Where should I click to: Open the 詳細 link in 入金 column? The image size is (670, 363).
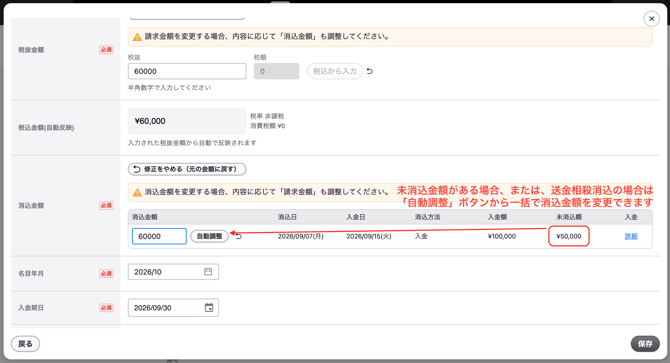pos(631,236)
